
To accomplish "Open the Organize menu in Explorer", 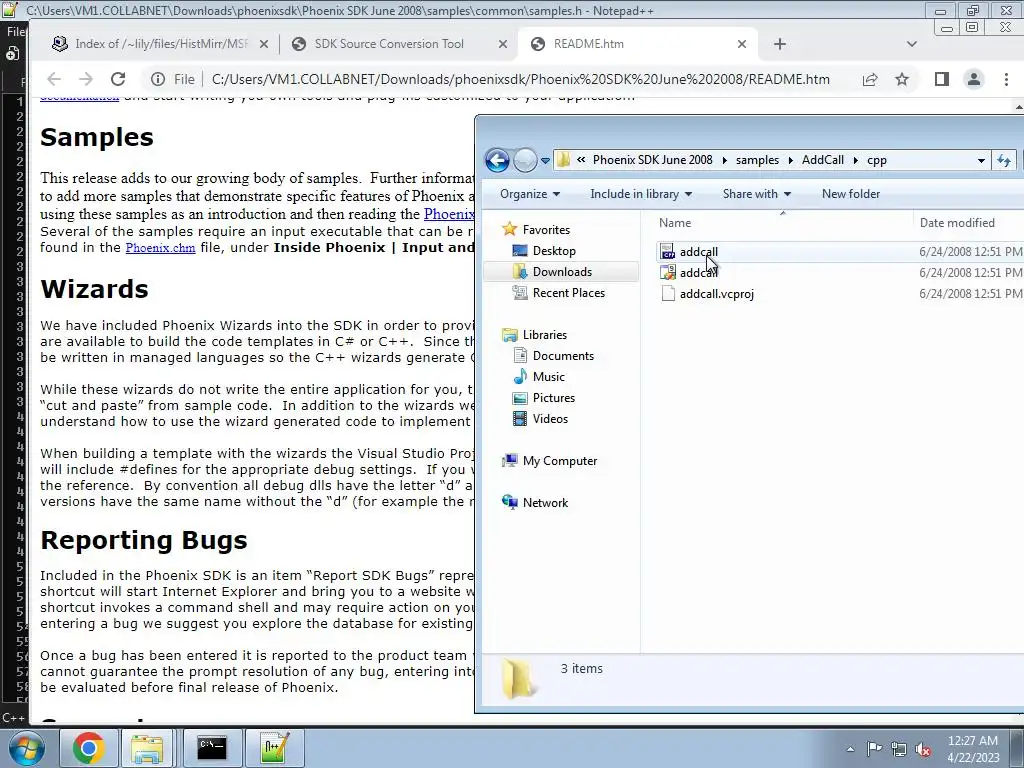I will (530, 194).
